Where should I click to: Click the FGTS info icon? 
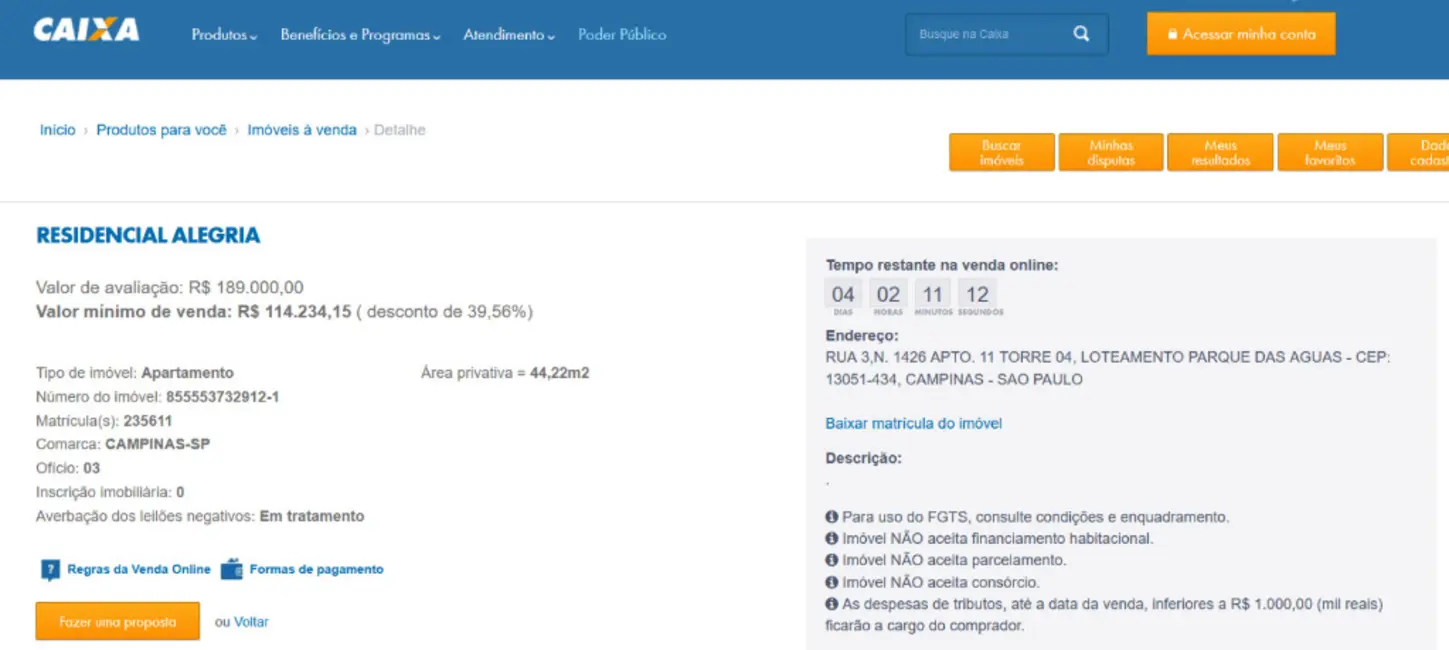[831, 517]
